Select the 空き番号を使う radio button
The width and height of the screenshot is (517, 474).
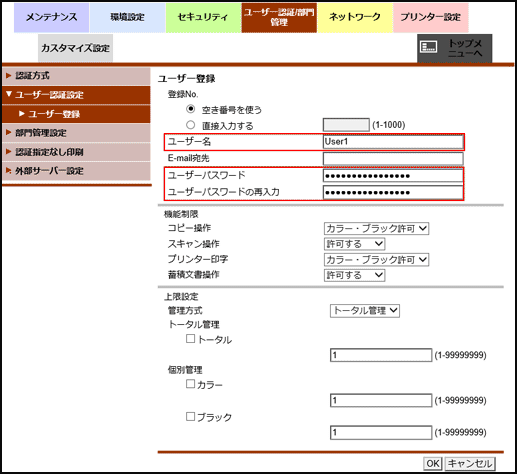tap(190, 109)
